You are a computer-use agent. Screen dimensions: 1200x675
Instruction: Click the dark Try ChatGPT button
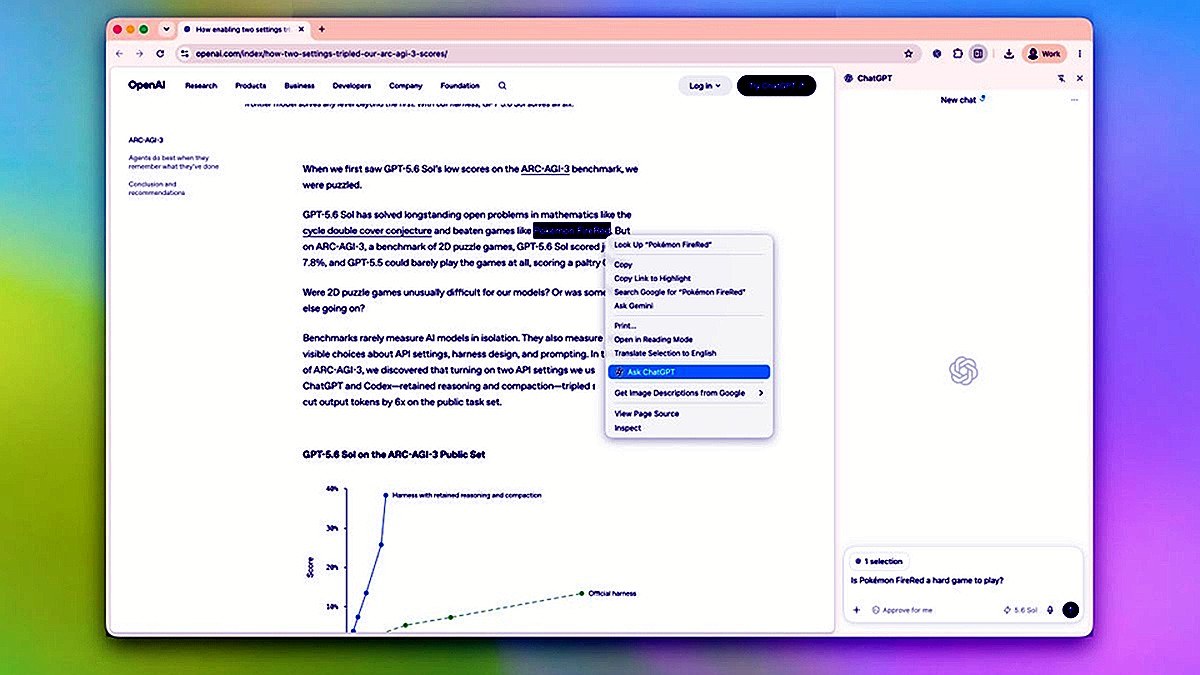pos(776,86)
